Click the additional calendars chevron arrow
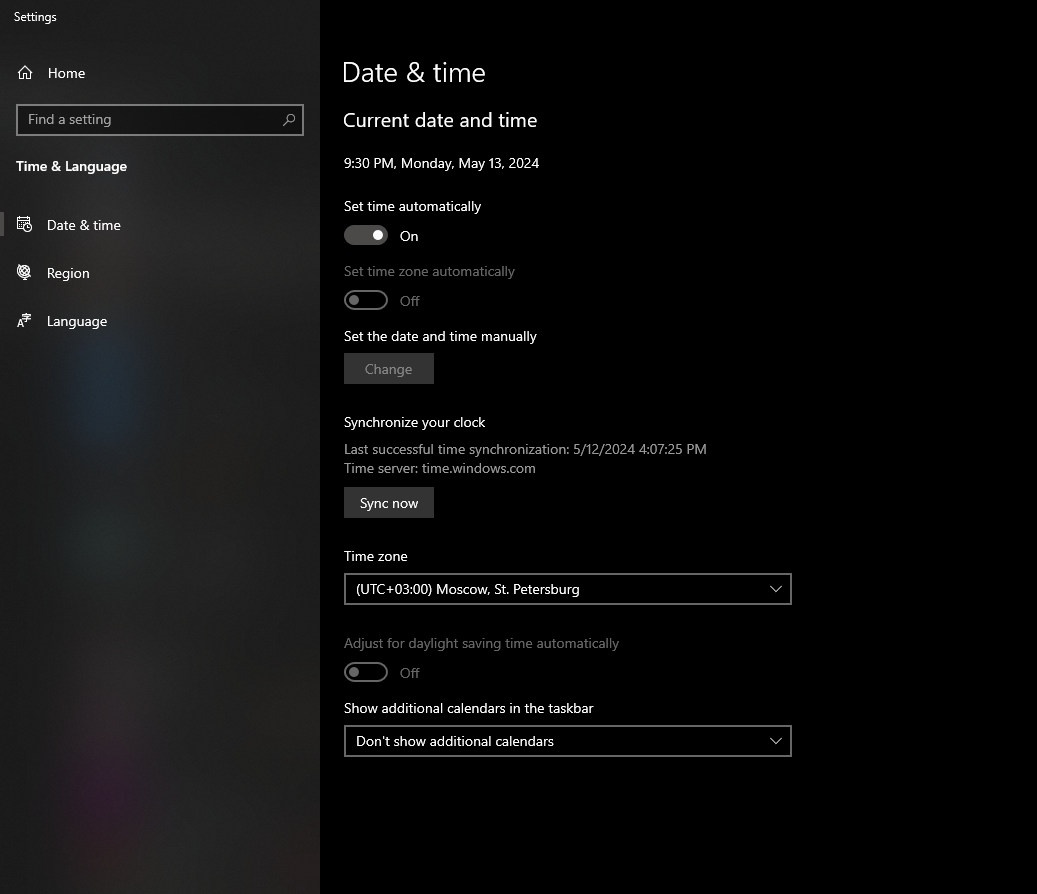This screenshot has height=894, width=1037. coord(775,741)
